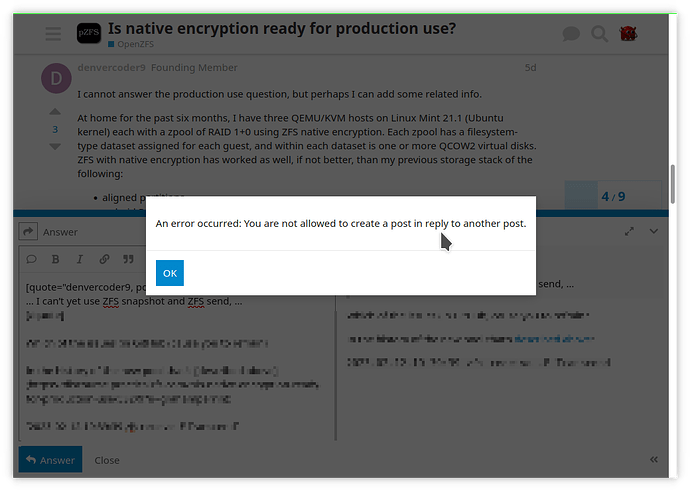Click Close to discard the draft
This screenshot has width=690, height=490.
[107, 460]
